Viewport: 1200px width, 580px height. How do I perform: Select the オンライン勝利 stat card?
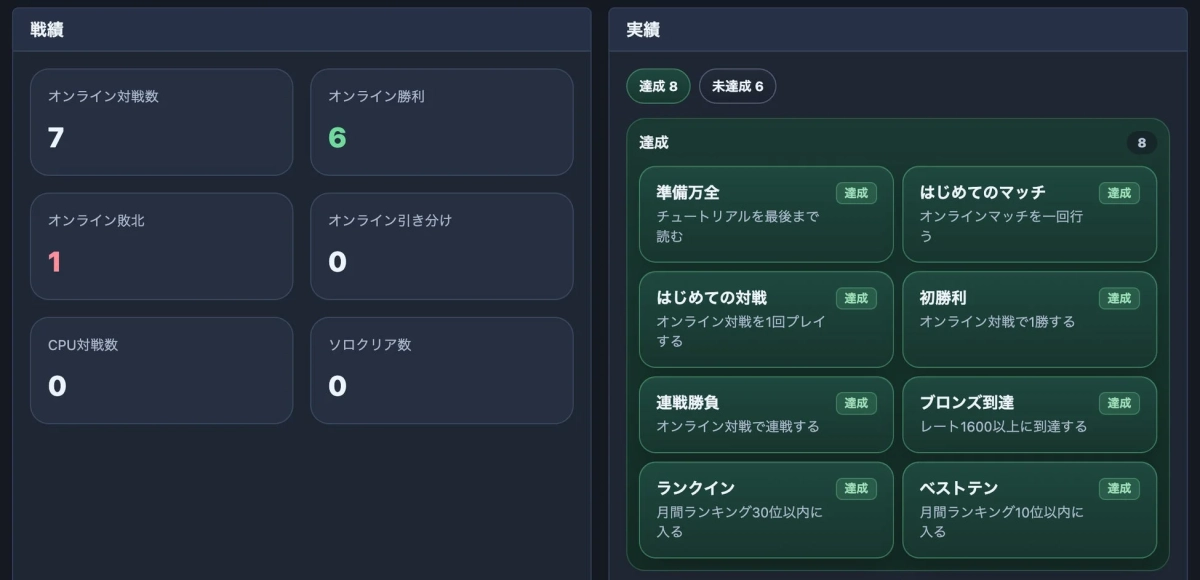click(x=441, y=122)
